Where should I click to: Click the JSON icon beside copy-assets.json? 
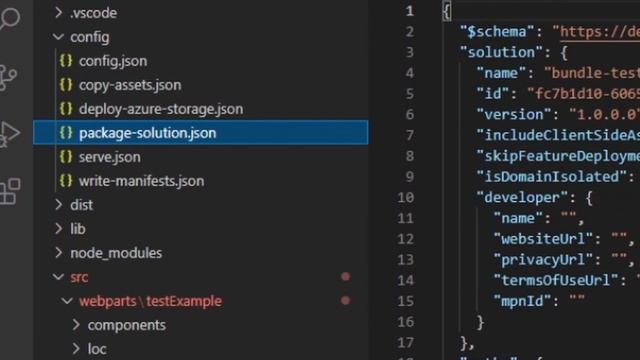click(x=66, y=85)
